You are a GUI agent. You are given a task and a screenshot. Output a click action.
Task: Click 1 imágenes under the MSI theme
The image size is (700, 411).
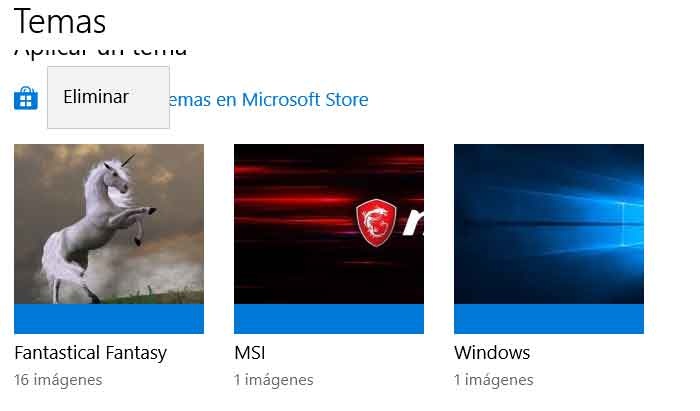(x=274, y=380)
